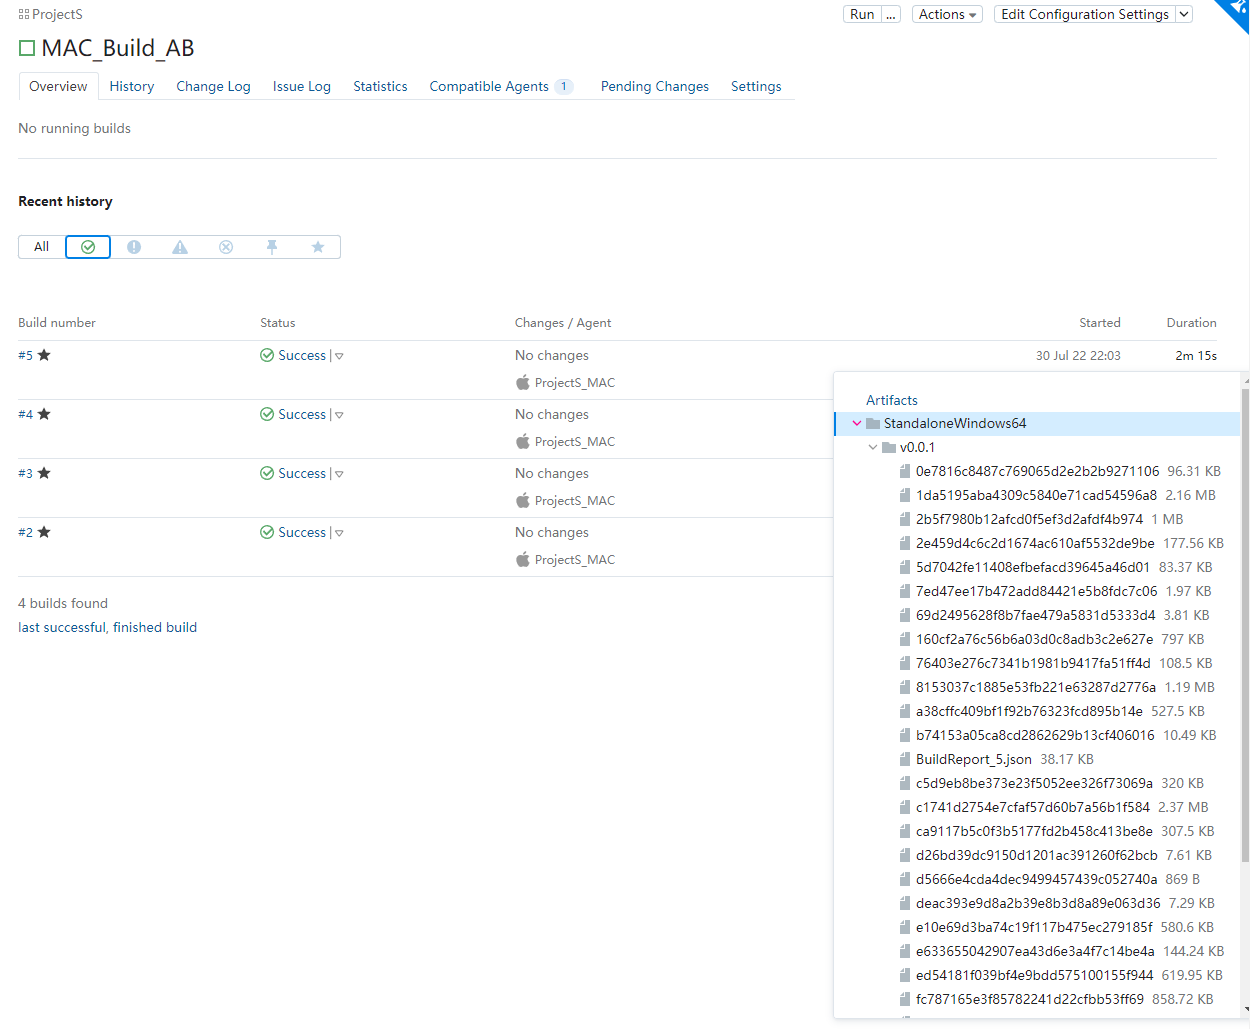This screenshot has height=1029, width=1250.
Task: Open the finished build link
Action: pyautogui.click(x=155, y=627)
